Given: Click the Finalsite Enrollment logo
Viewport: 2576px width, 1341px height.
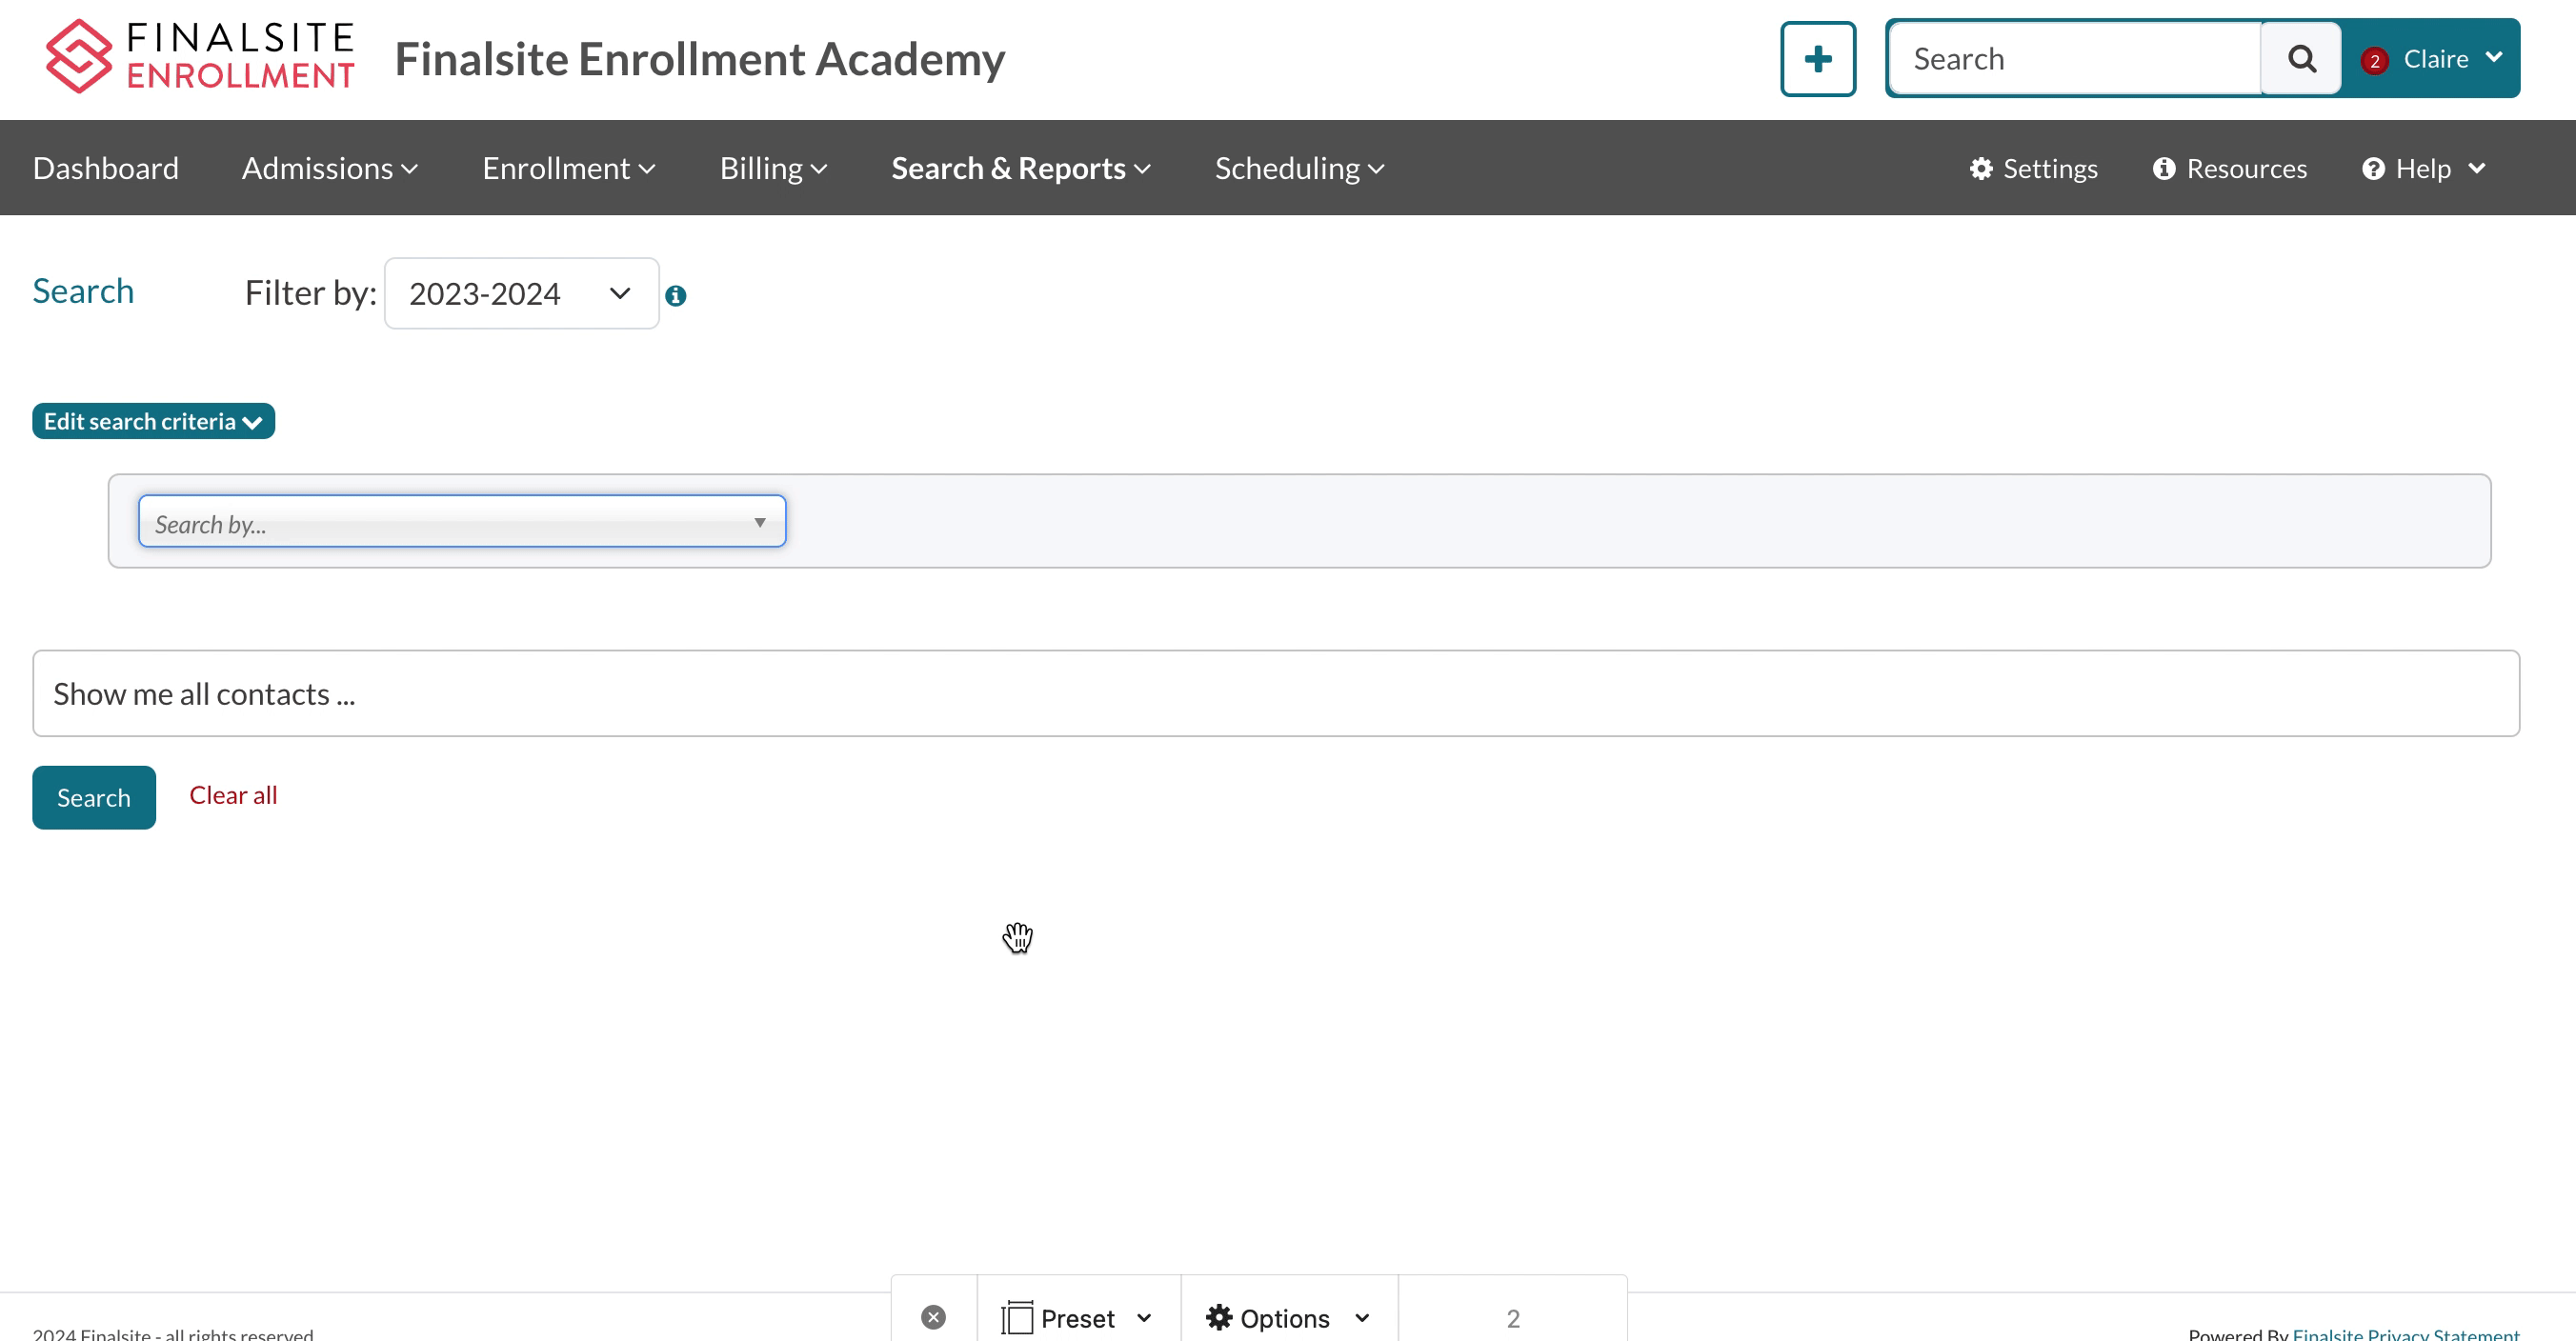Looking at the screenshot, I should pyautogui.click(x=200, y=57).
